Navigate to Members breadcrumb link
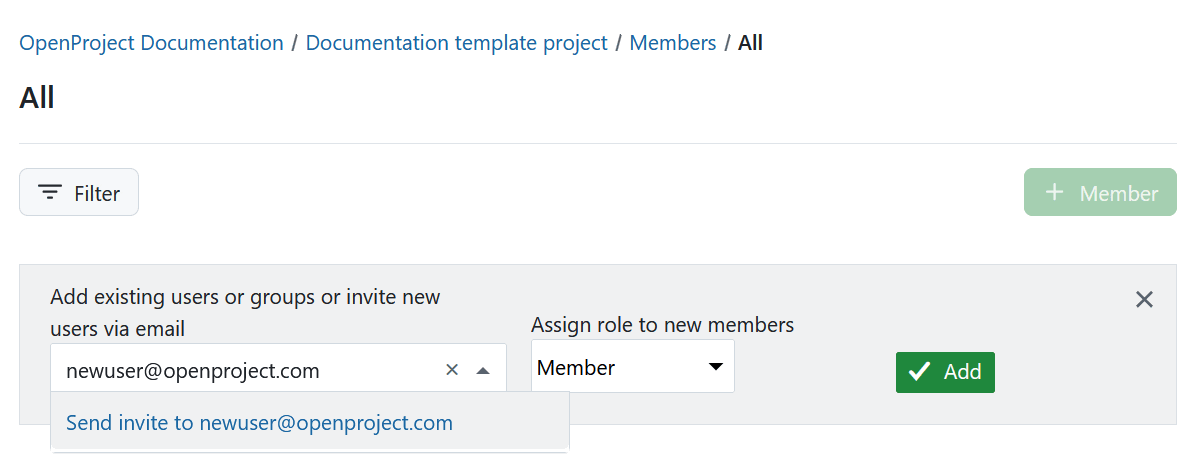This screenshot has height=459, width=1192. pyautogui.click(x=672, y=43)
